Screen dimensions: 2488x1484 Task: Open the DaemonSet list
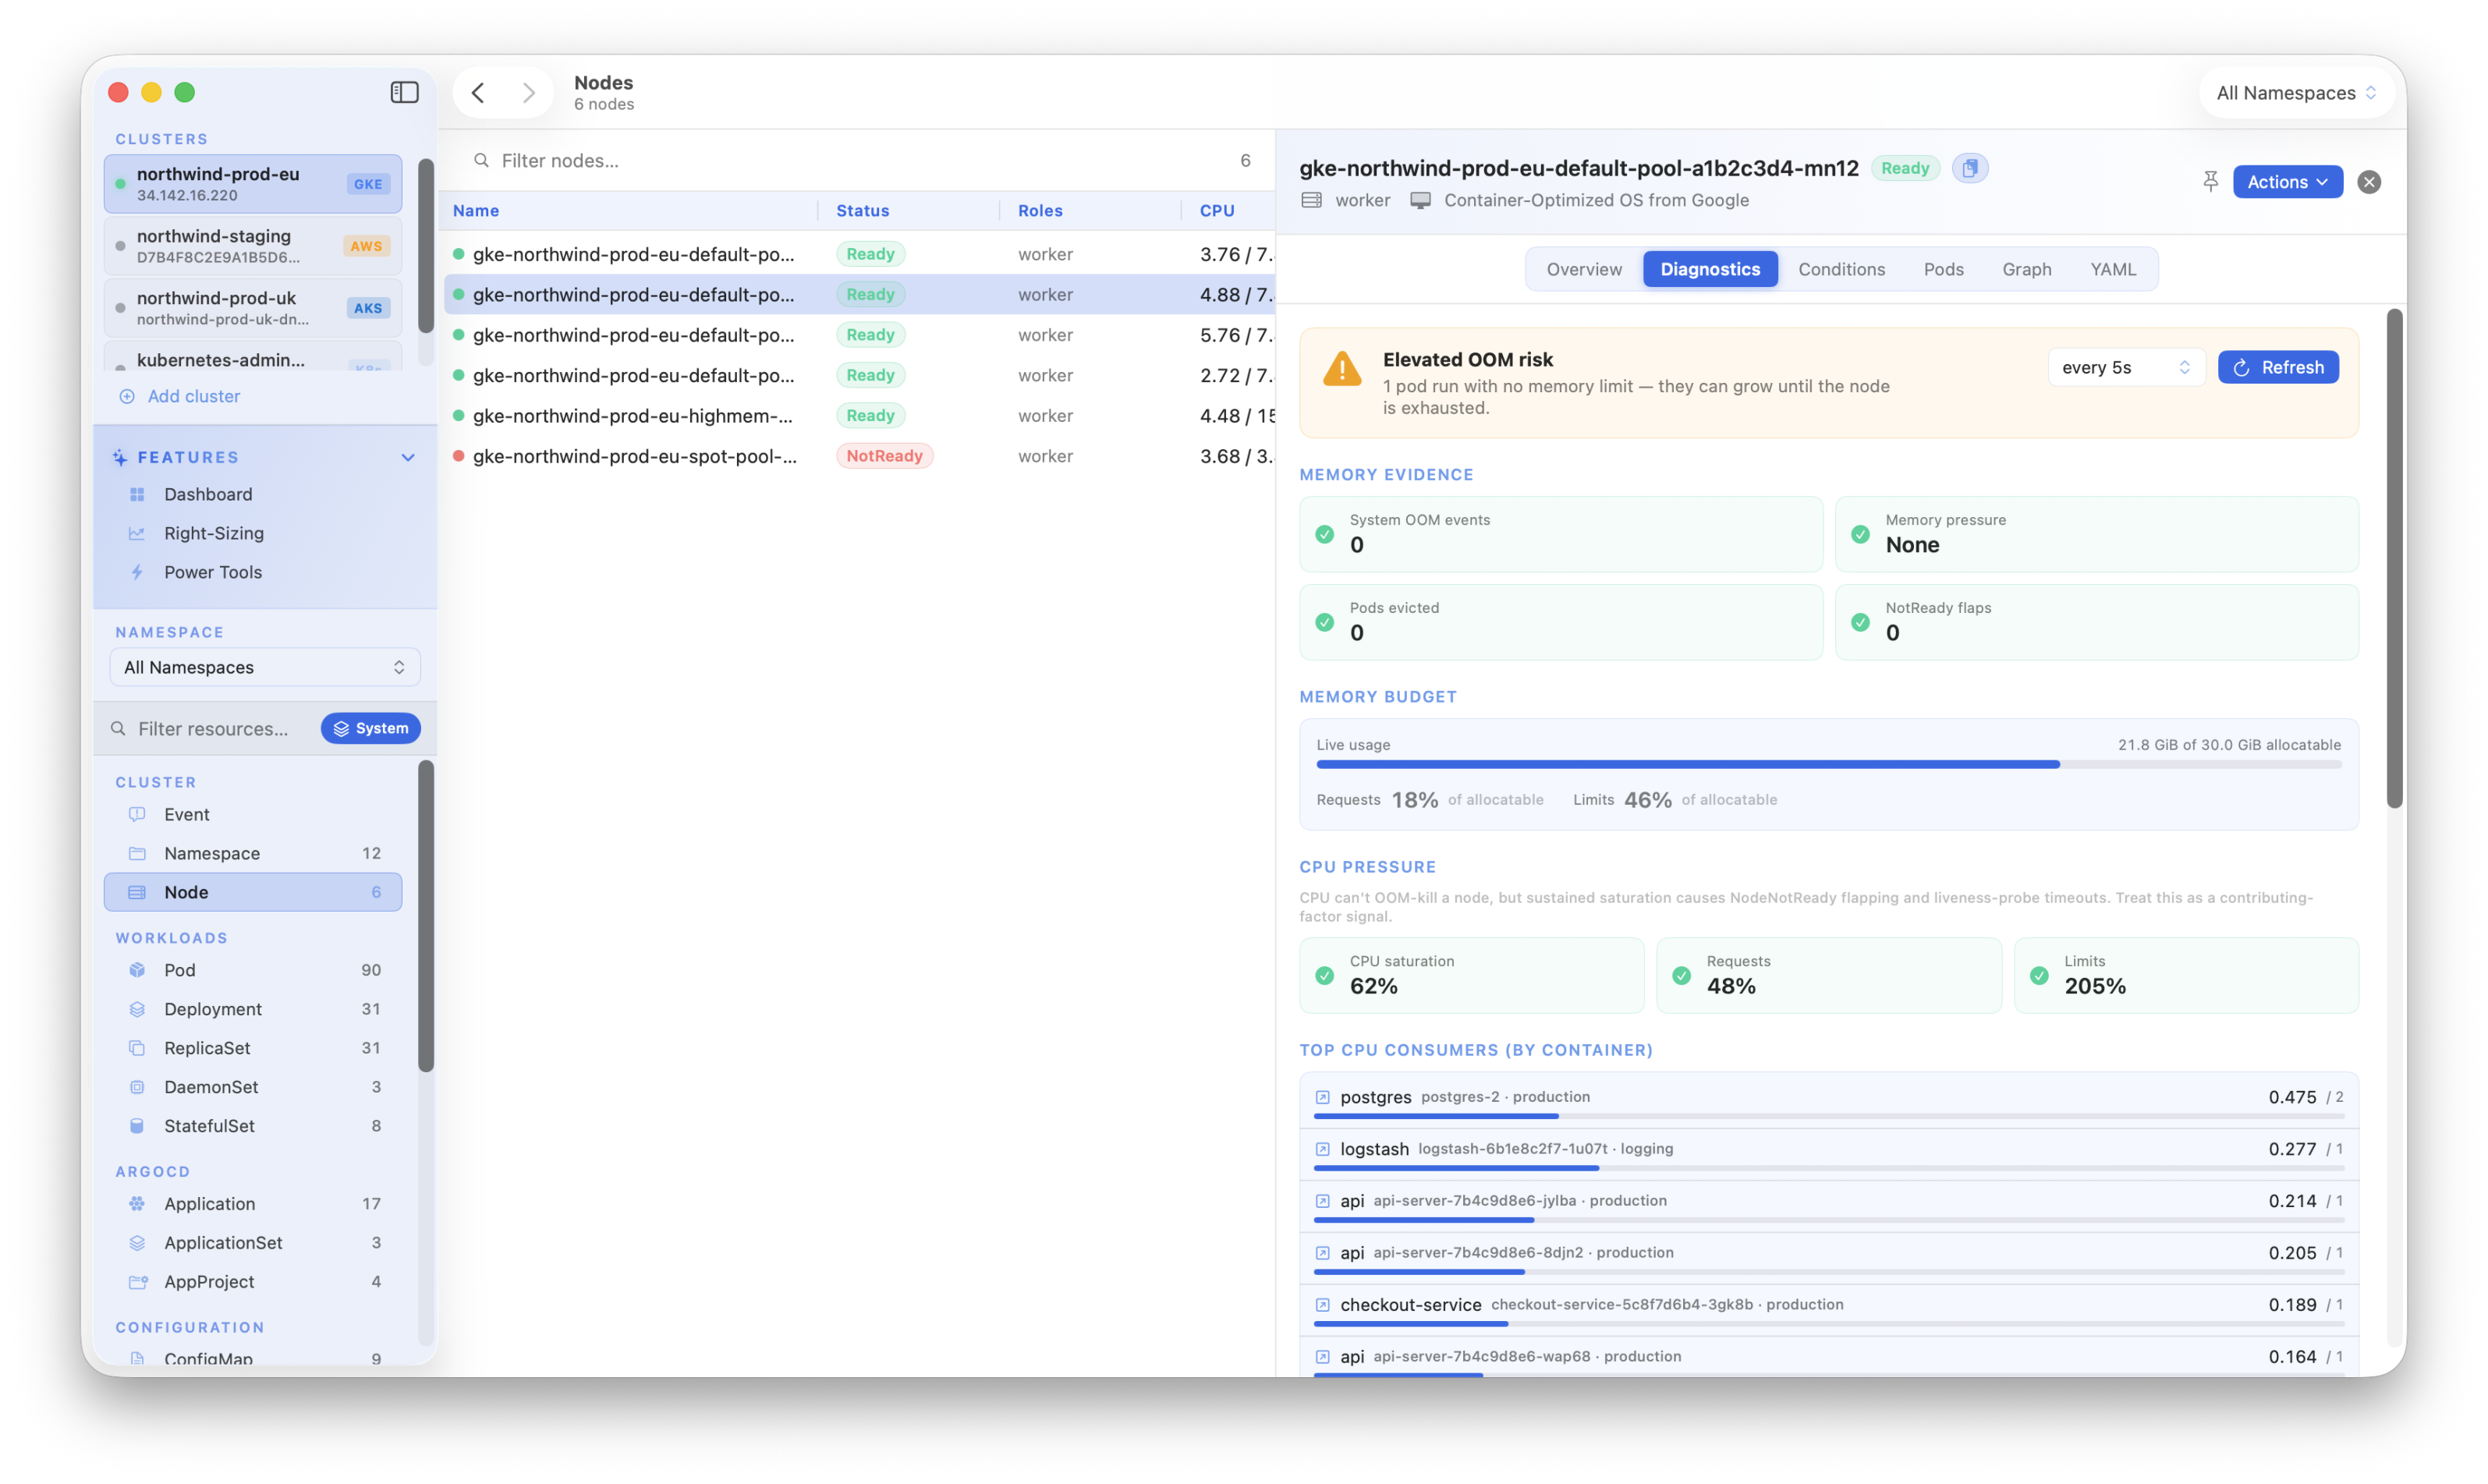(x=253, y=1087)
